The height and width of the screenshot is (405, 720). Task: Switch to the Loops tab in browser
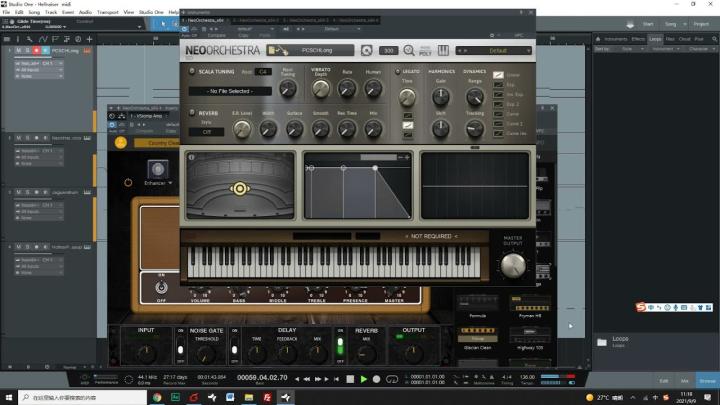(x=655, y=39)
